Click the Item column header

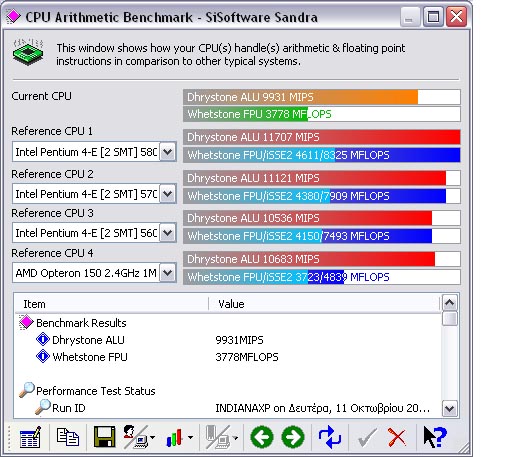(x=112, y=304)
